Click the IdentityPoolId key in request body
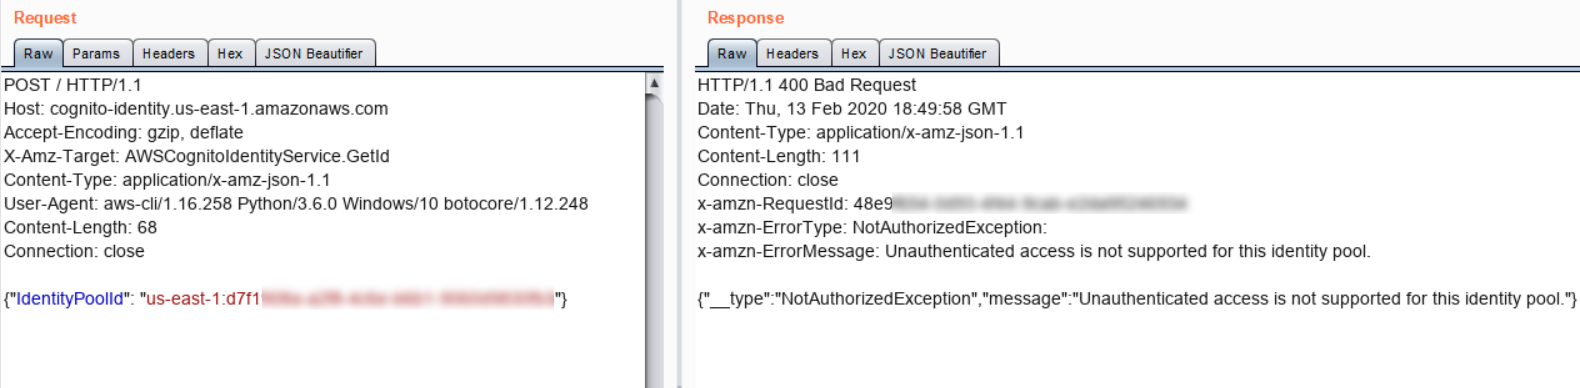Image resolution: width=1580 pixels, height=388 pixels. tap(70, 299)
